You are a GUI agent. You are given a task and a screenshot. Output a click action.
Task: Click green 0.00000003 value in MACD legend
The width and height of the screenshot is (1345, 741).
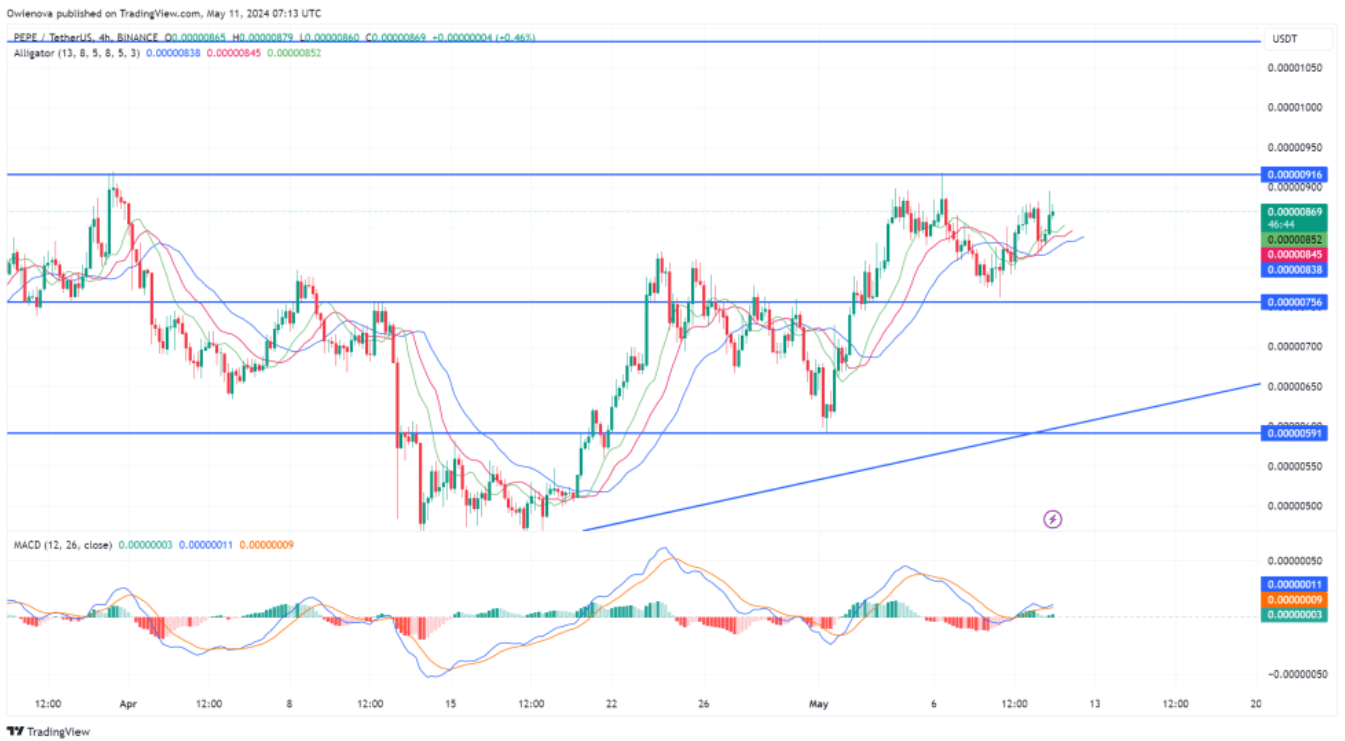pyautogui.click(x=146, y=545)
